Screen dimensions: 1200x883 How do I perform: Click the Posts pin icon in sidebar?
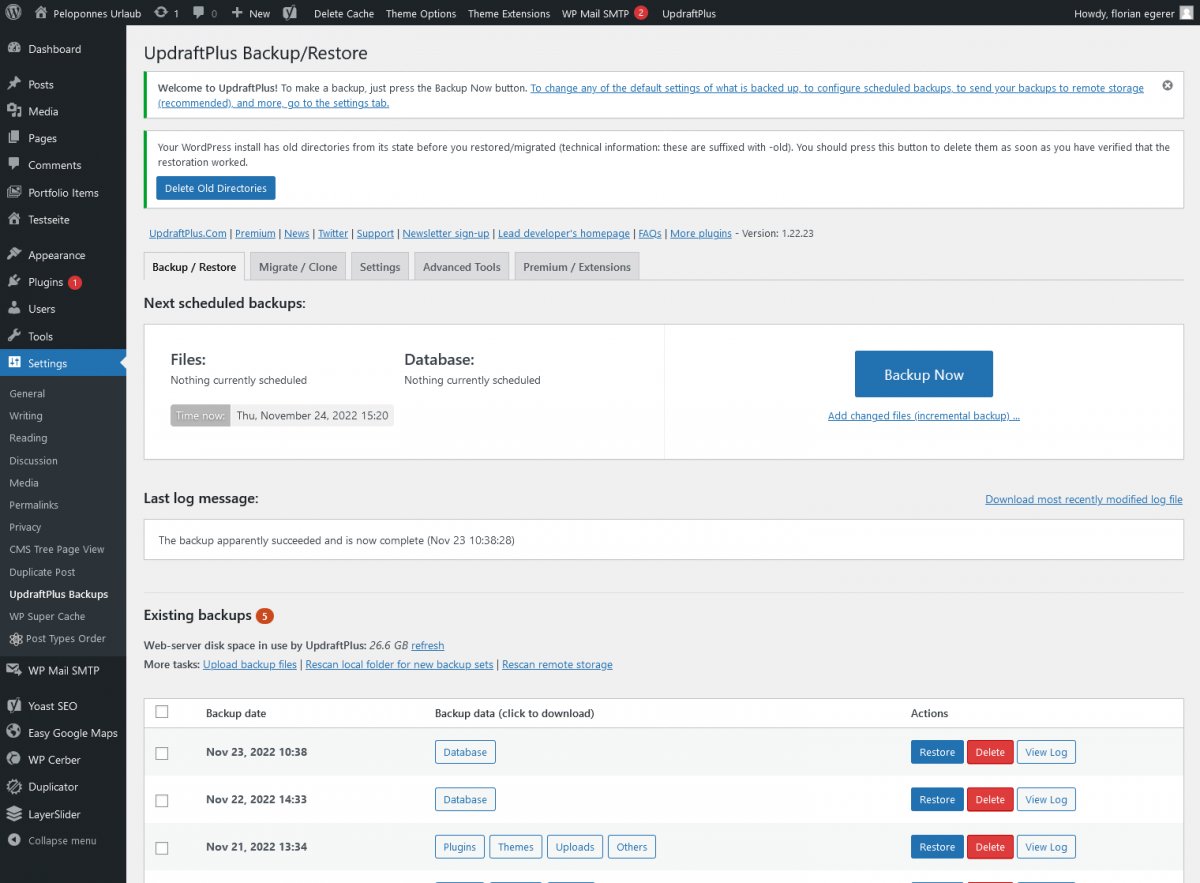pyautogui.click(x=14, y=84)
